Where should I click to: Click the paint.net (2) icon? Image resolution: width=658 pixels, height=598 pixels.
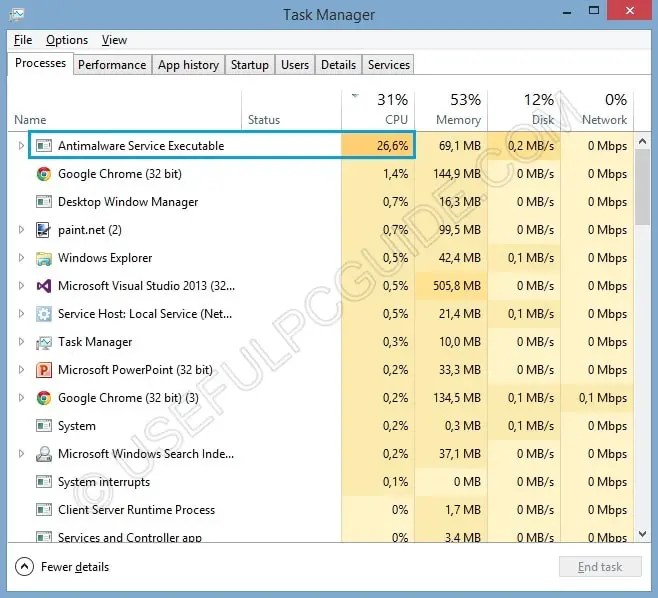pyautogui.click(x=44, y=230)
